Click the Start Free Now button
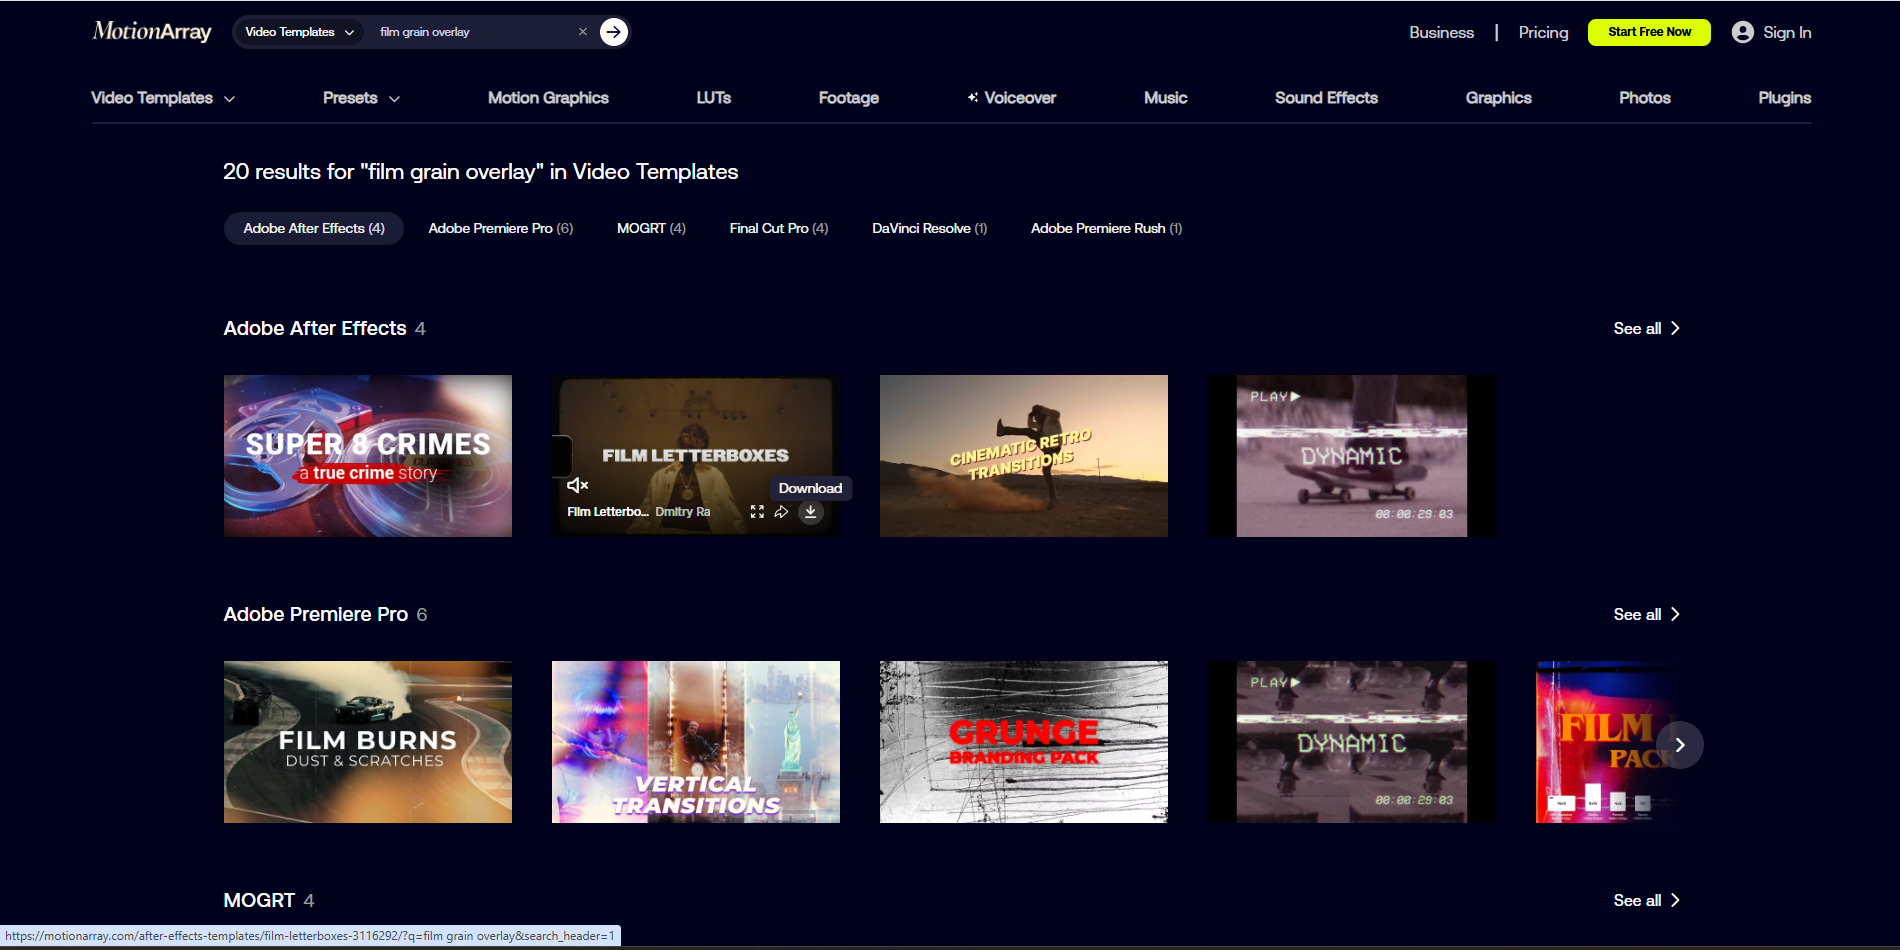Image resolution: width=1900 pixels, height=950 pixels. click(1648, 31)
